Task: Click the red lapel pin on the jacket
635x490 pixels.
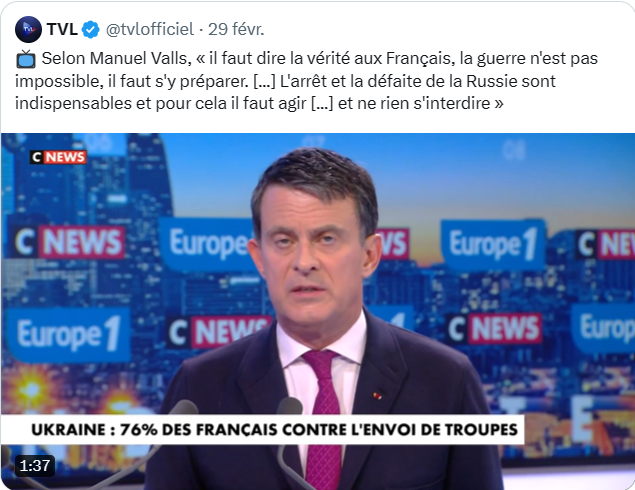Action: coord(377,396)
